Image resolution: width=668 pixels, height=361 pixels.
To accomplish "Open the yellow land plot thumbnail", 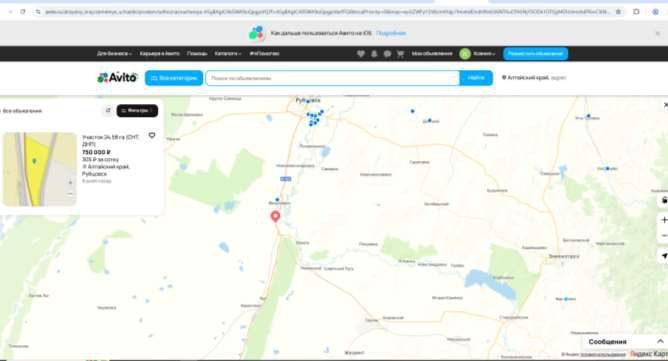I will click(40, 169).
